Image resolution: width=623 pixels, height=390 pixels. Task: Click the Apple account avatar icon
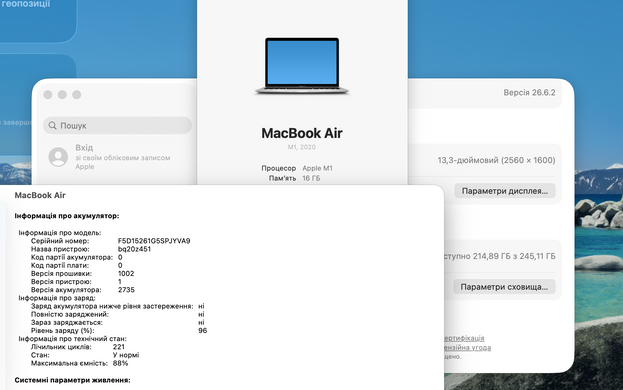(58, 157)
